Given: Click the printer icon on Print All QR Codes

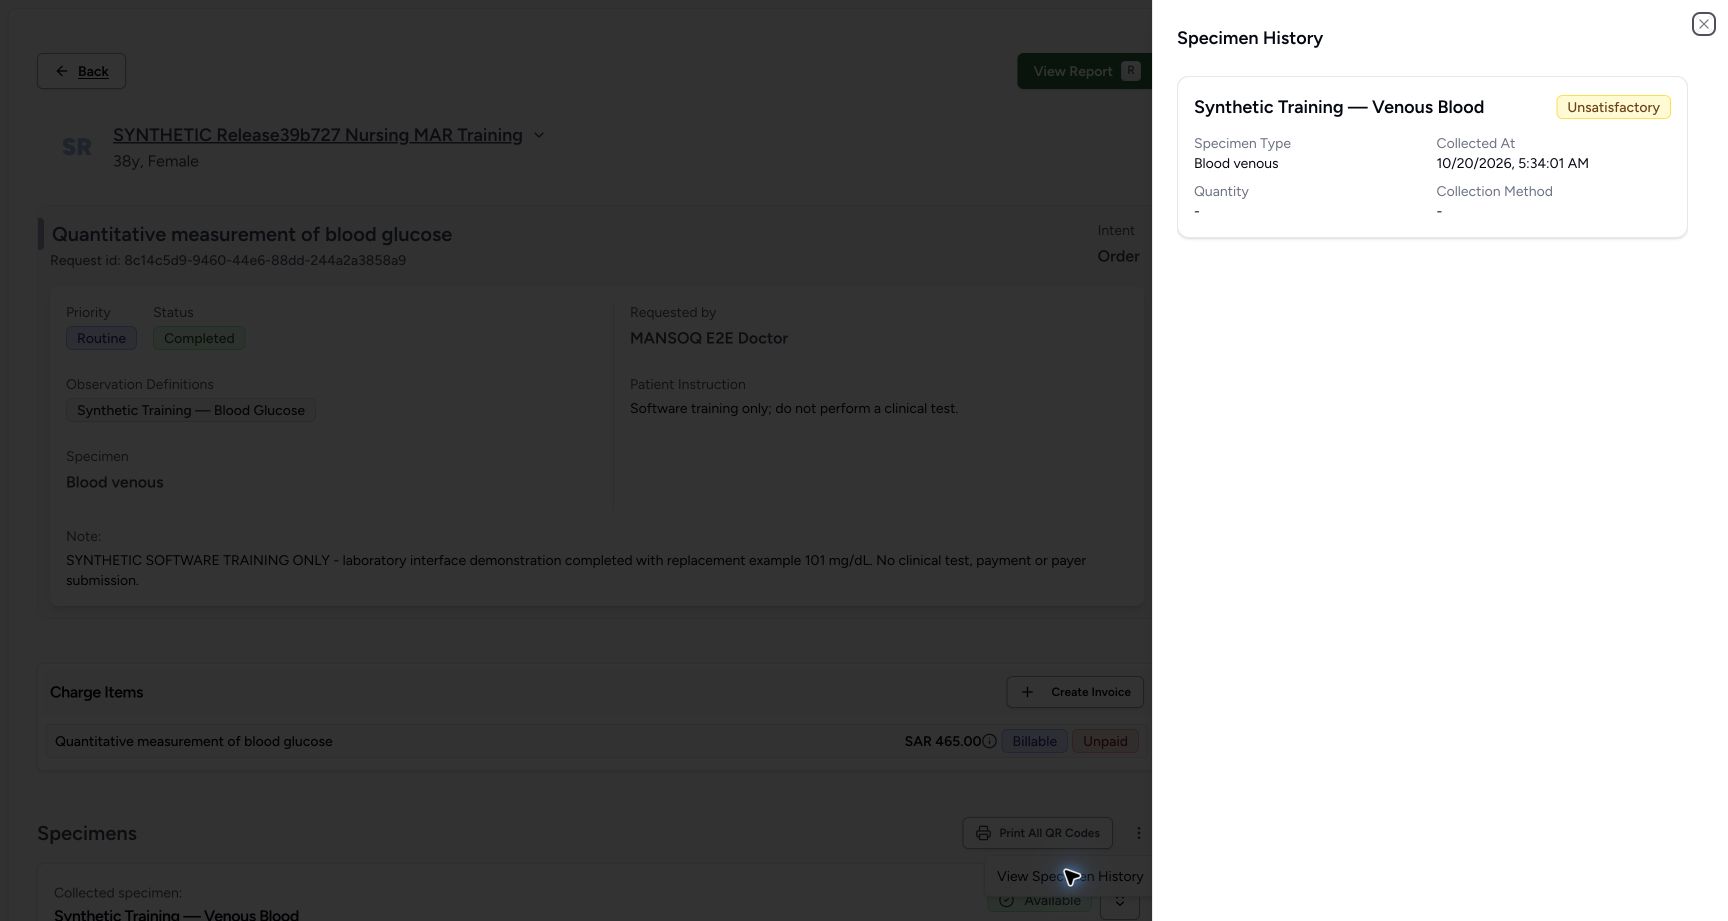Looking at the screenshot, I should click(983, 833).
